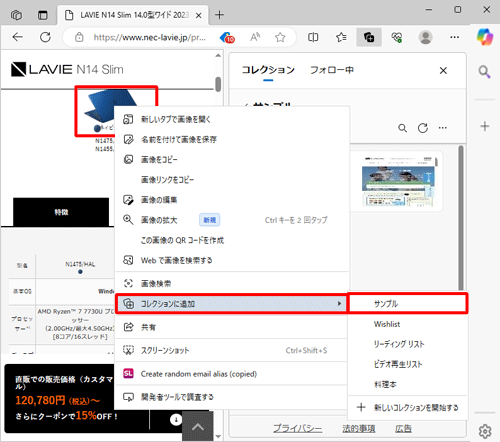Click the download arrow circle in banner
500x442 pixels.
[x=176, y=419]
